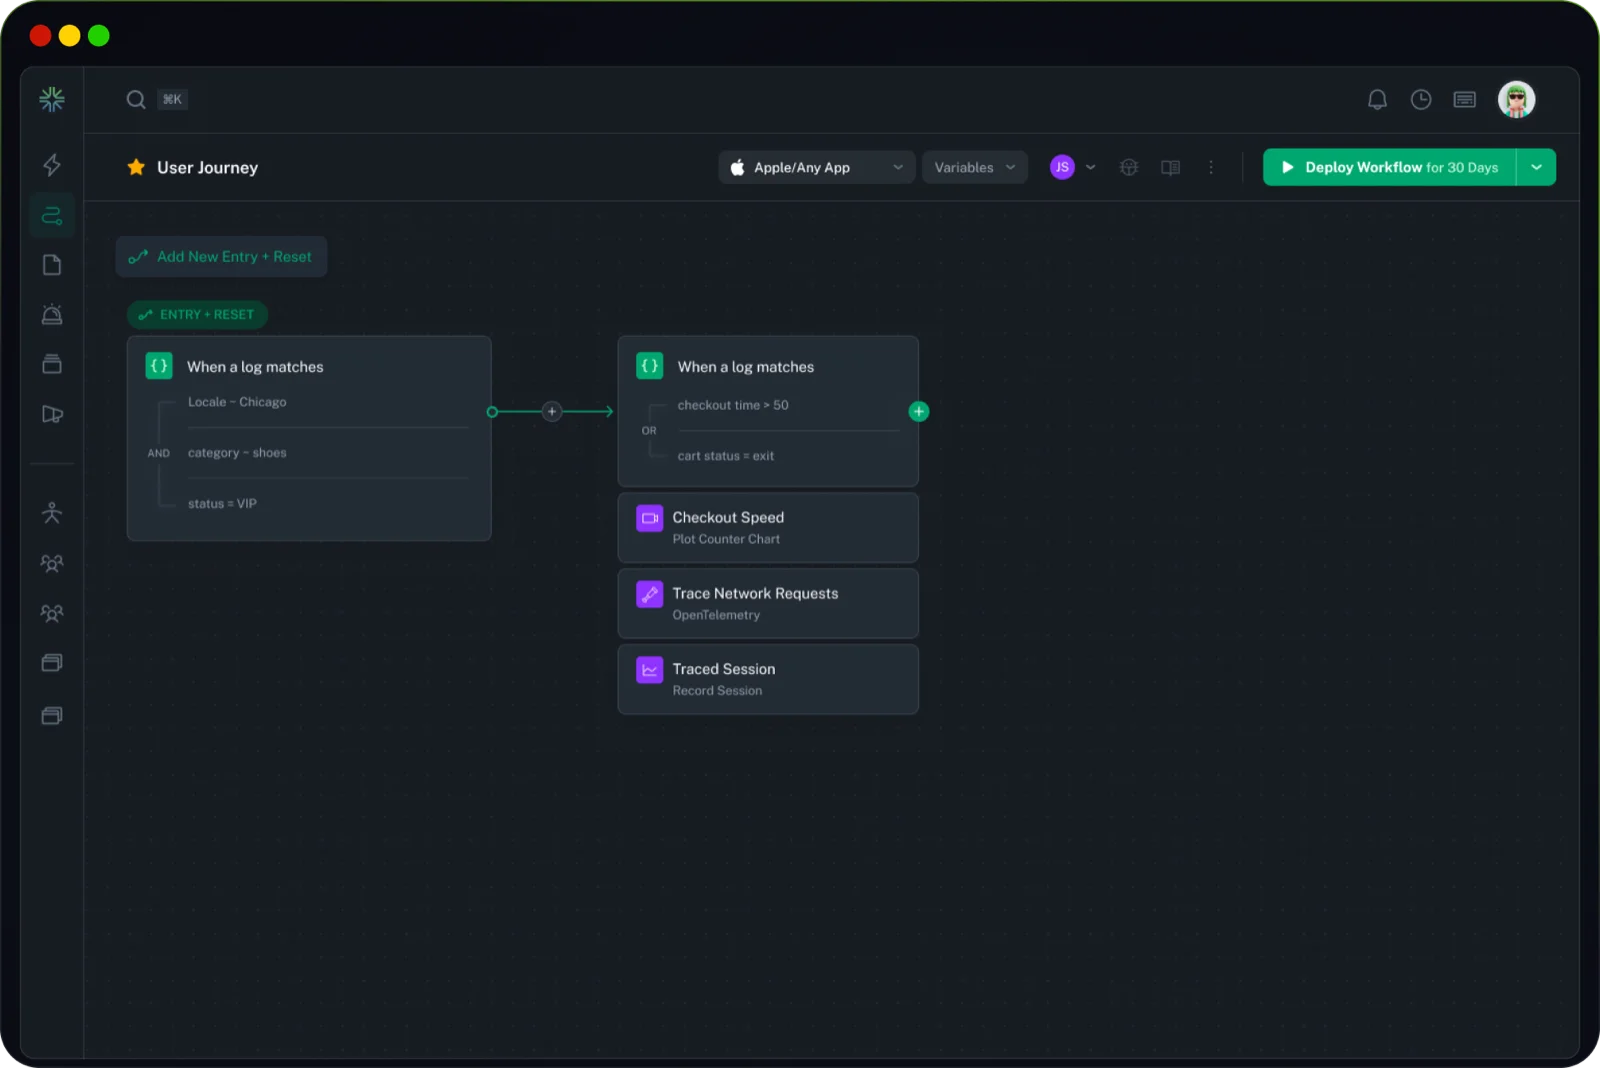The height and width of the screenshot is (1068, 1600).
Task: Open the alarm siren sidebar icon
Action: 52,315
